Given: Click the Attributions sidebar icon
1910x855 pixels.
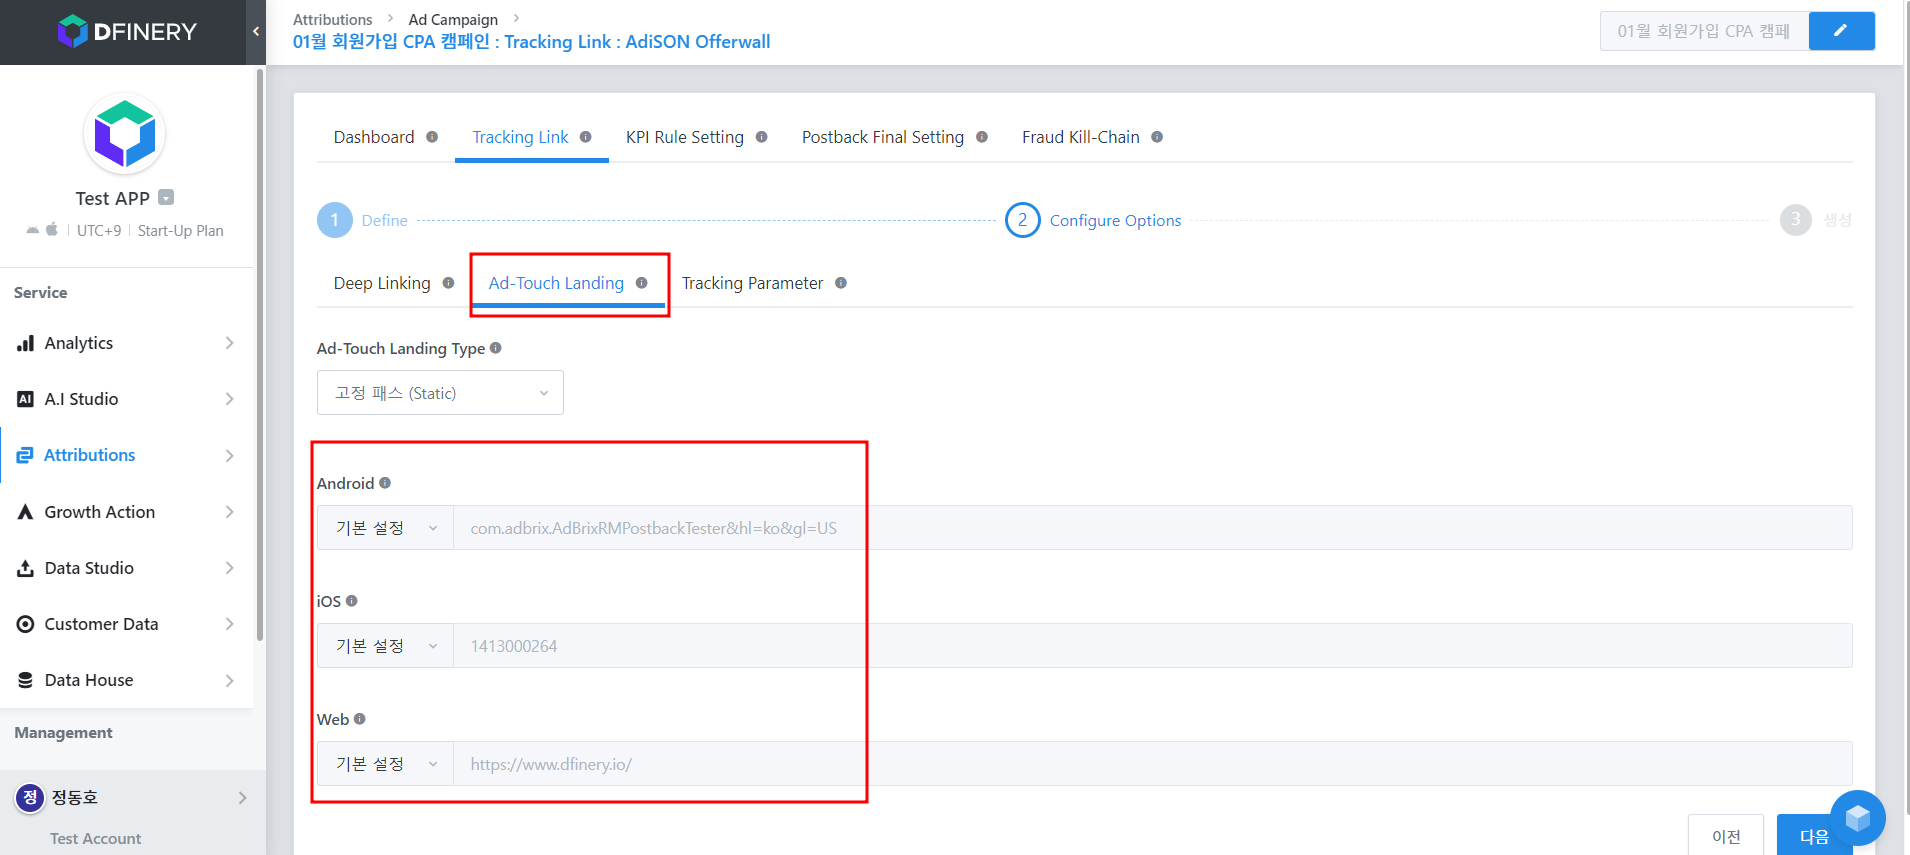Looking at the screenshot, I should click(25, 455).
